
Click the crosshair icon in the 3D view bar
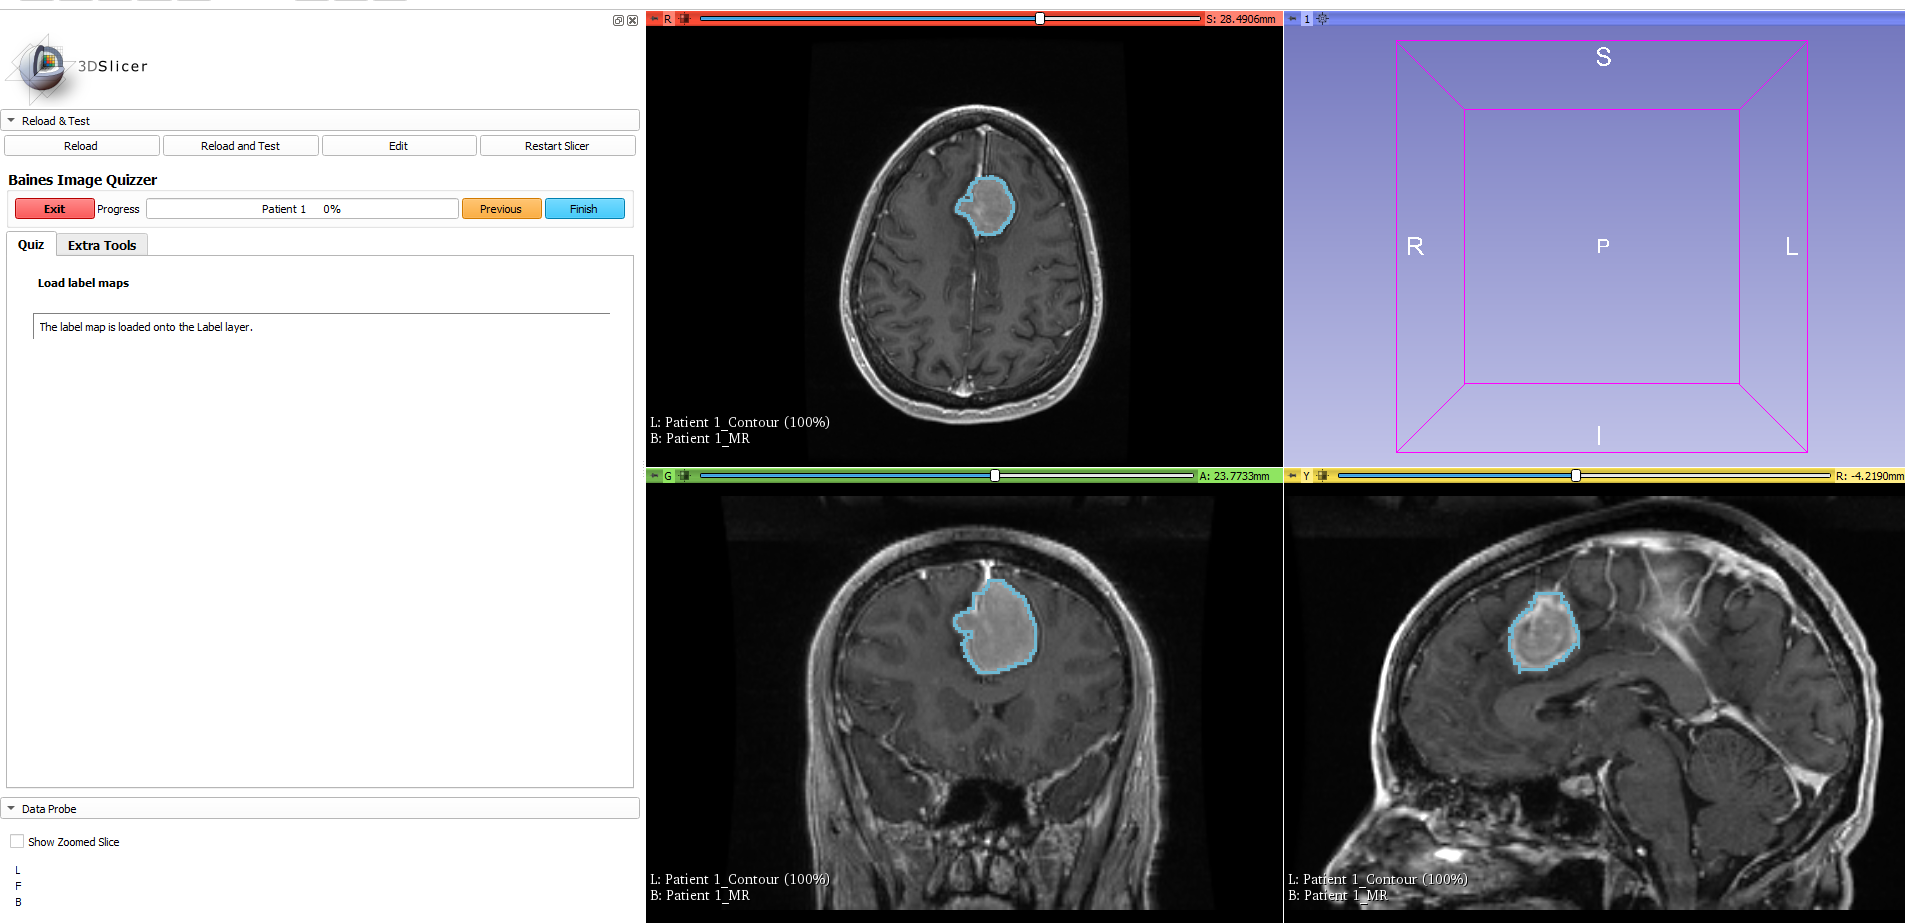pyautogui.click(x=1322, y=18)
